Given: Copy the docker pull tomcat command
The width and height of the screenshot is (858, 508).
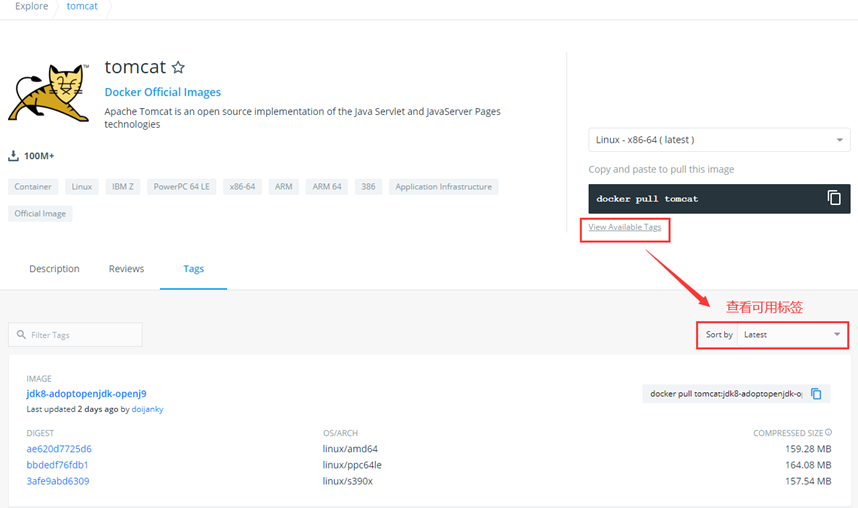Looking at the screenshot, I should [x=833, y=198].
